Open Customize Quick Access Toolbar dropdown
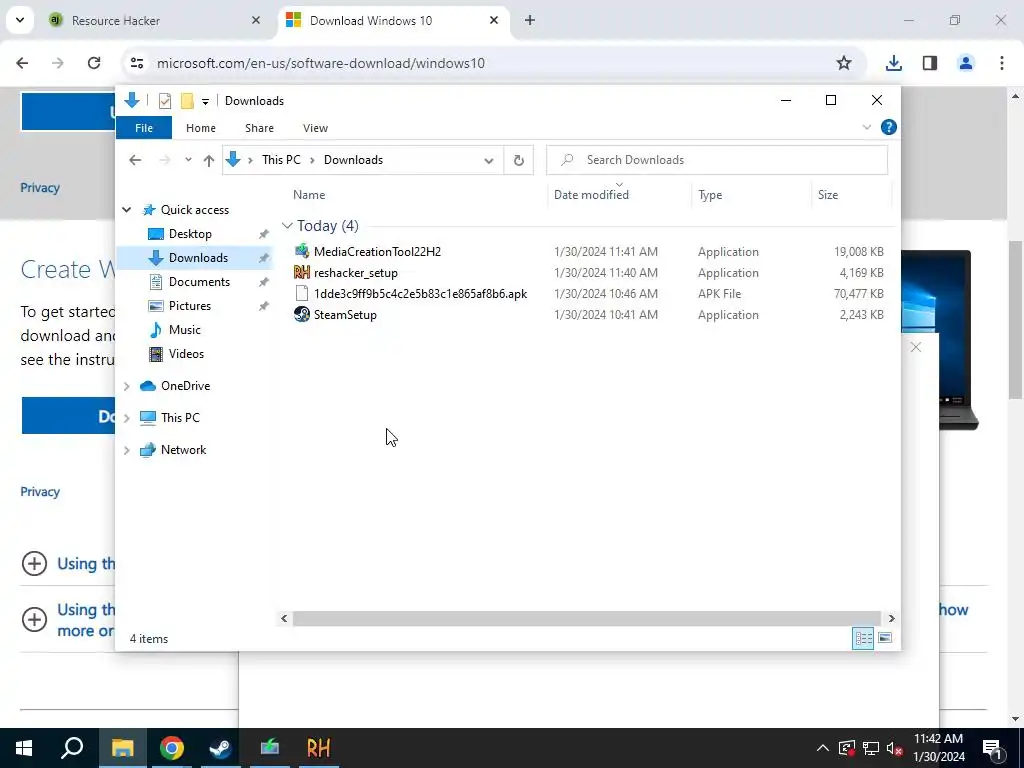 205,101
